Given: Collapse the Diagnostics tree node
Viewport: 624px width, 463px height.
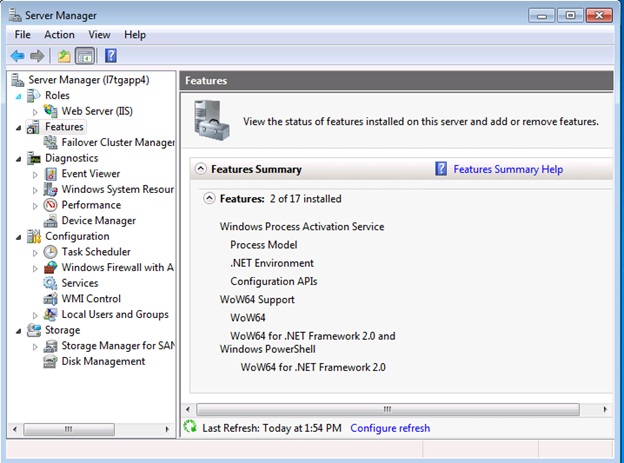Looking at the screenshot, I should (19, 159).
